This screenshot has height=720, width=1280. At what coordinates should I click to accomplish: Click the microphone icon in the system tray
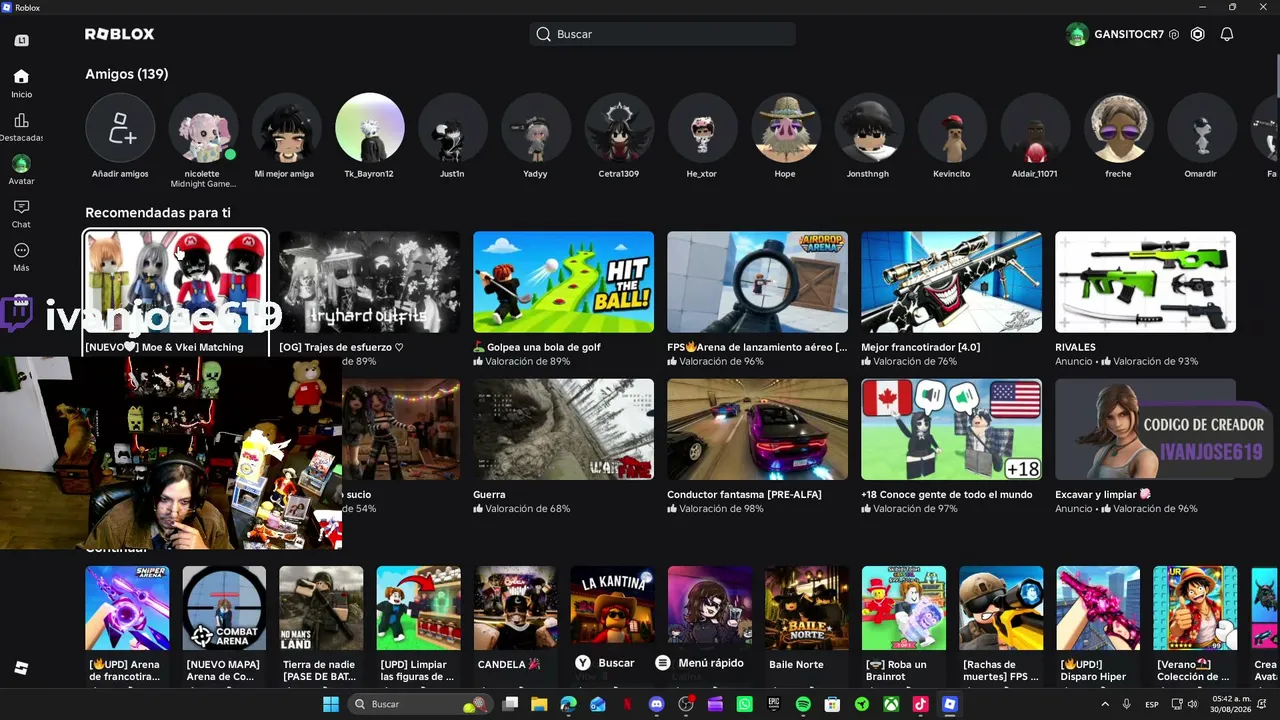point(1127,704)
